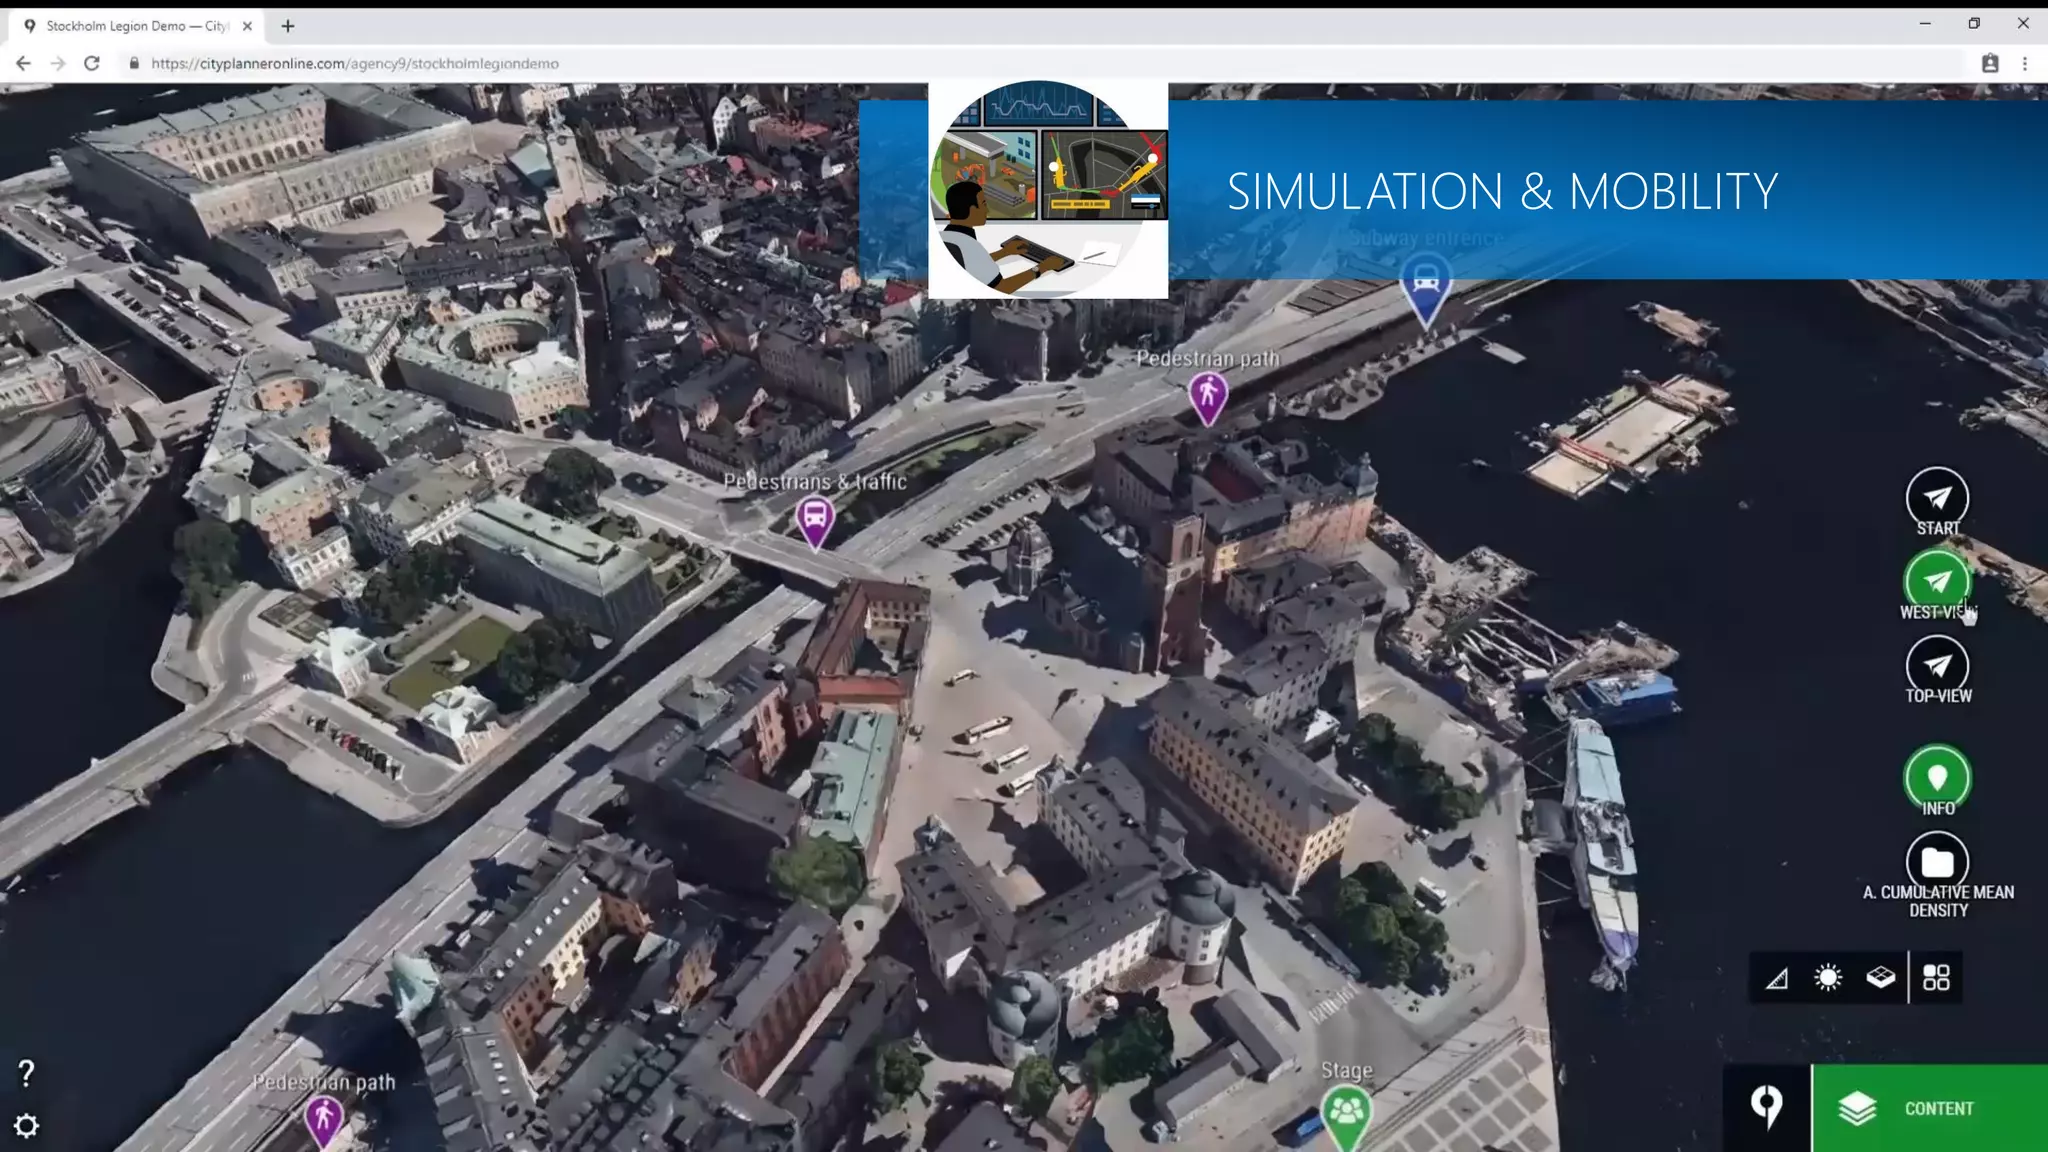Switch to the WEST-VIEW camera
This screenshot has height=1152, width=2048.
[x=1937, y=581]
